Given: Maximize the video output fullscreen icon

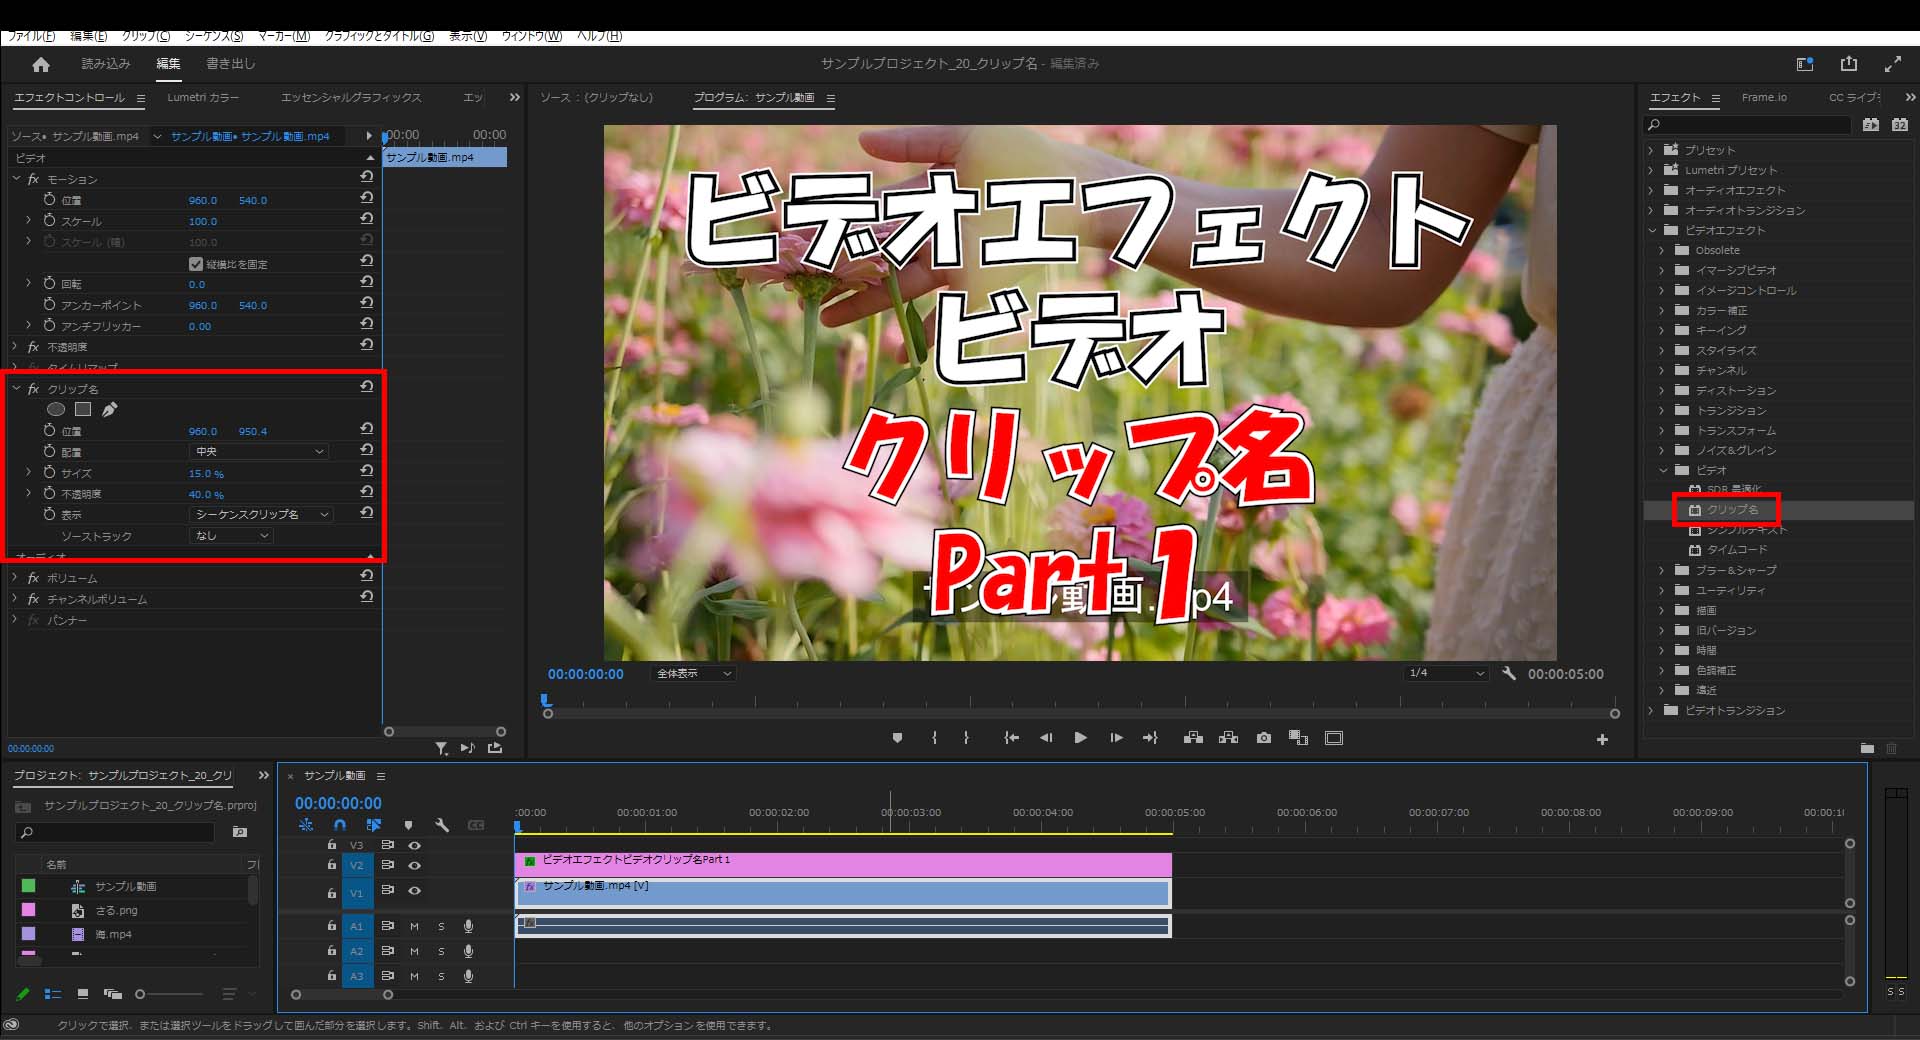Looking at the screenshot, I should (1893, 64).
